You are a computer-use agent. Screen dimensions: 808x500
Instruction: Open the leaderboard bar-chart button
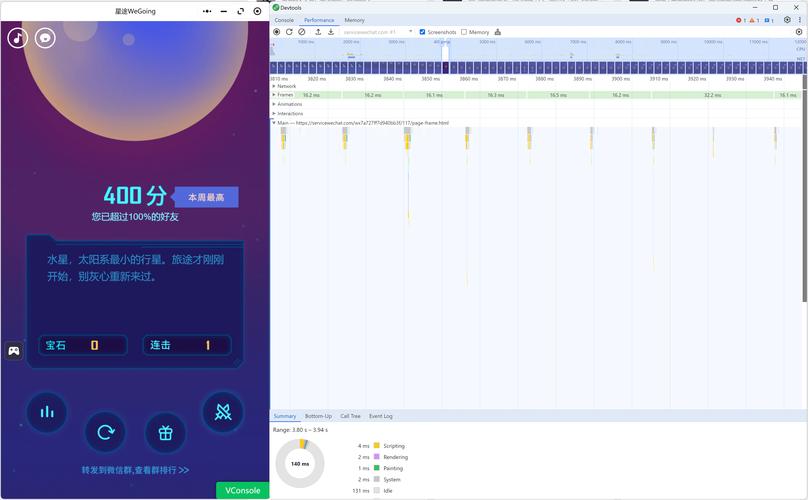(x=47, y=412)
